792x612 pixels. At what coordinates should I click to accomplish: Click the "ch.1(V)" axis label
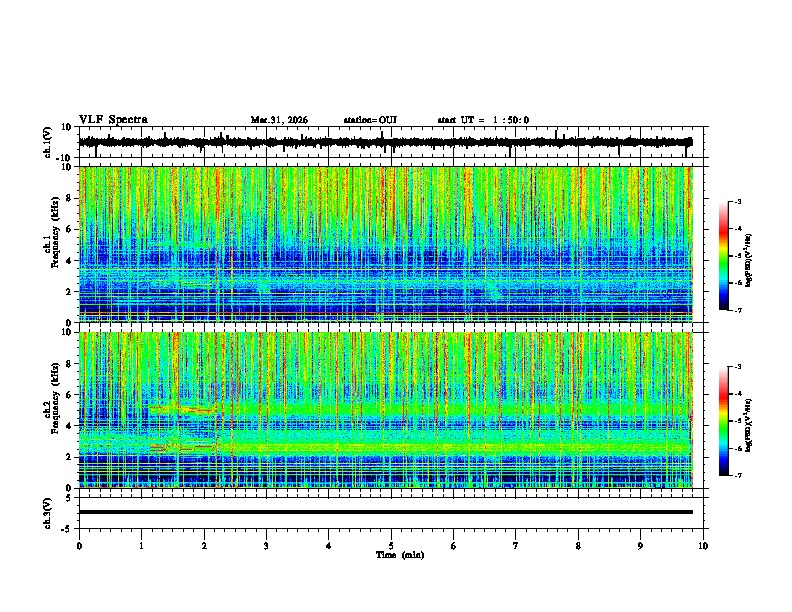pyautogui.click(x=48, y=142)
